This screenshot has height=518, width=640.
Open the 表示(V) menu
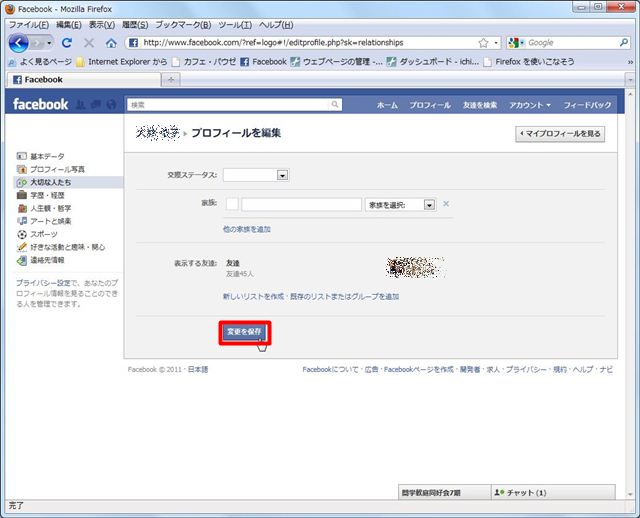tap(102, 25)
